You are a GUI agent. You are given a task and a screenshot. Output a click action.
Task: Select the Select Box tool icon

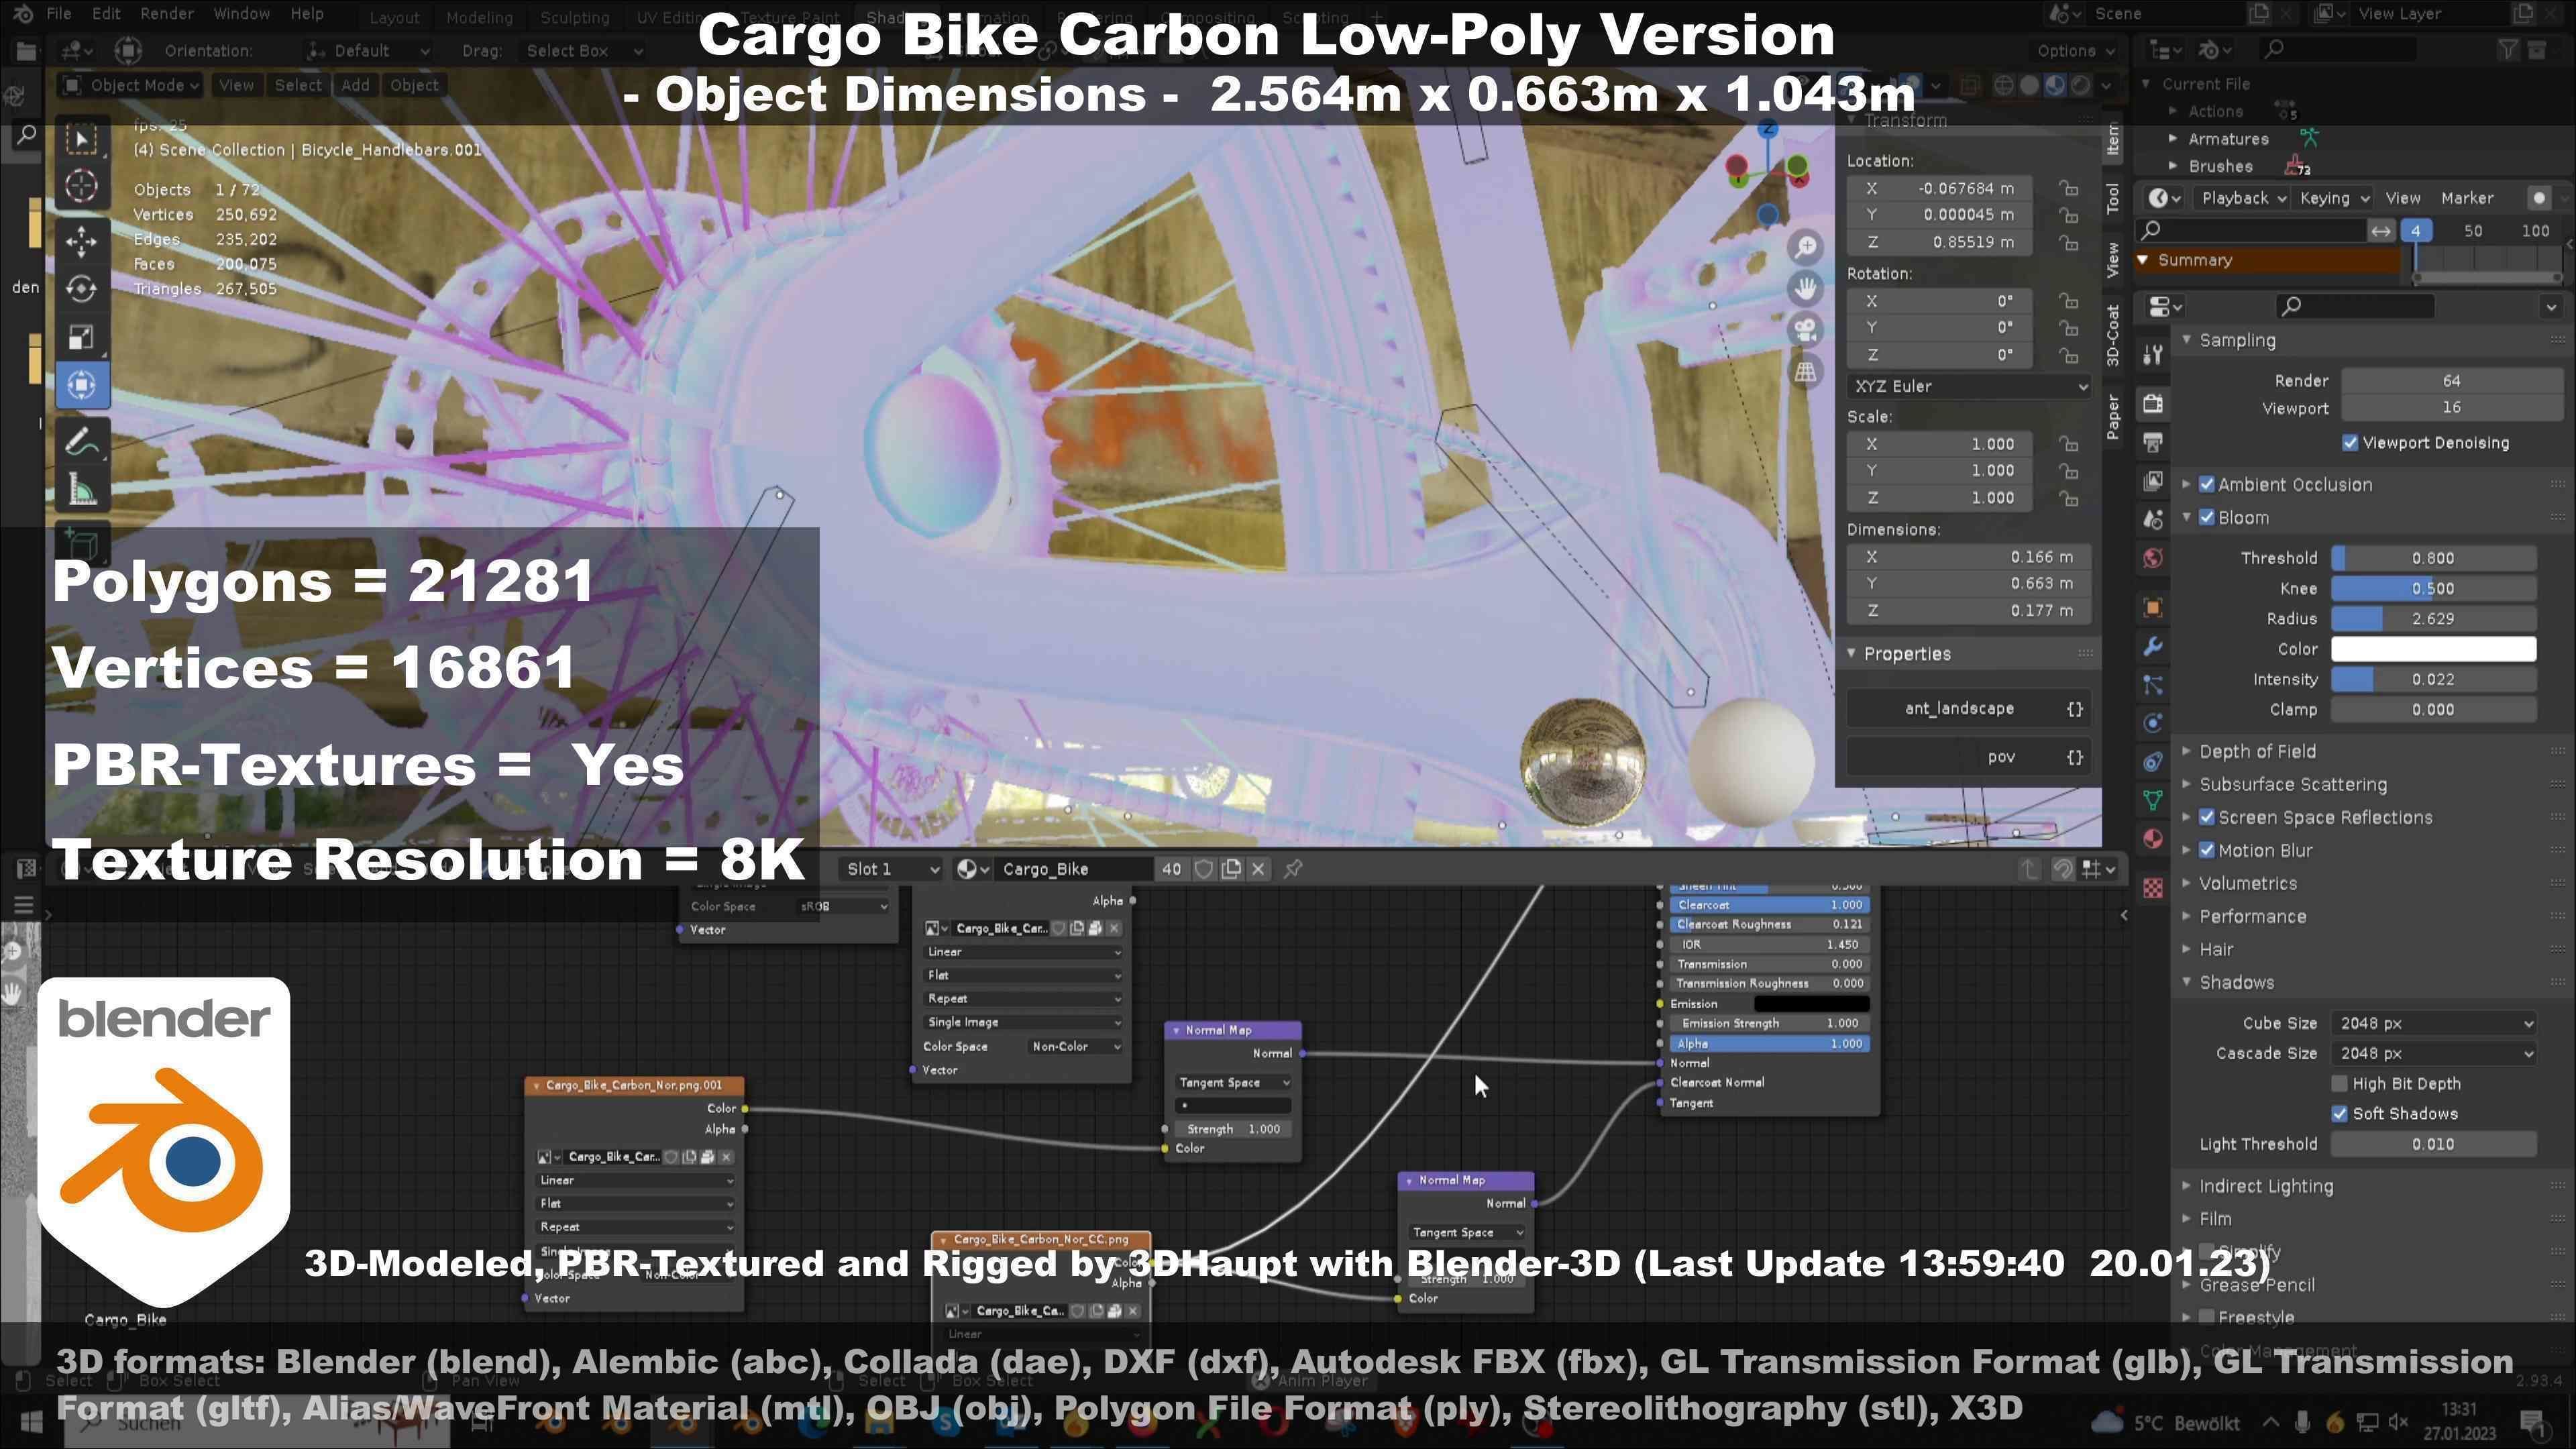(82, 139)
